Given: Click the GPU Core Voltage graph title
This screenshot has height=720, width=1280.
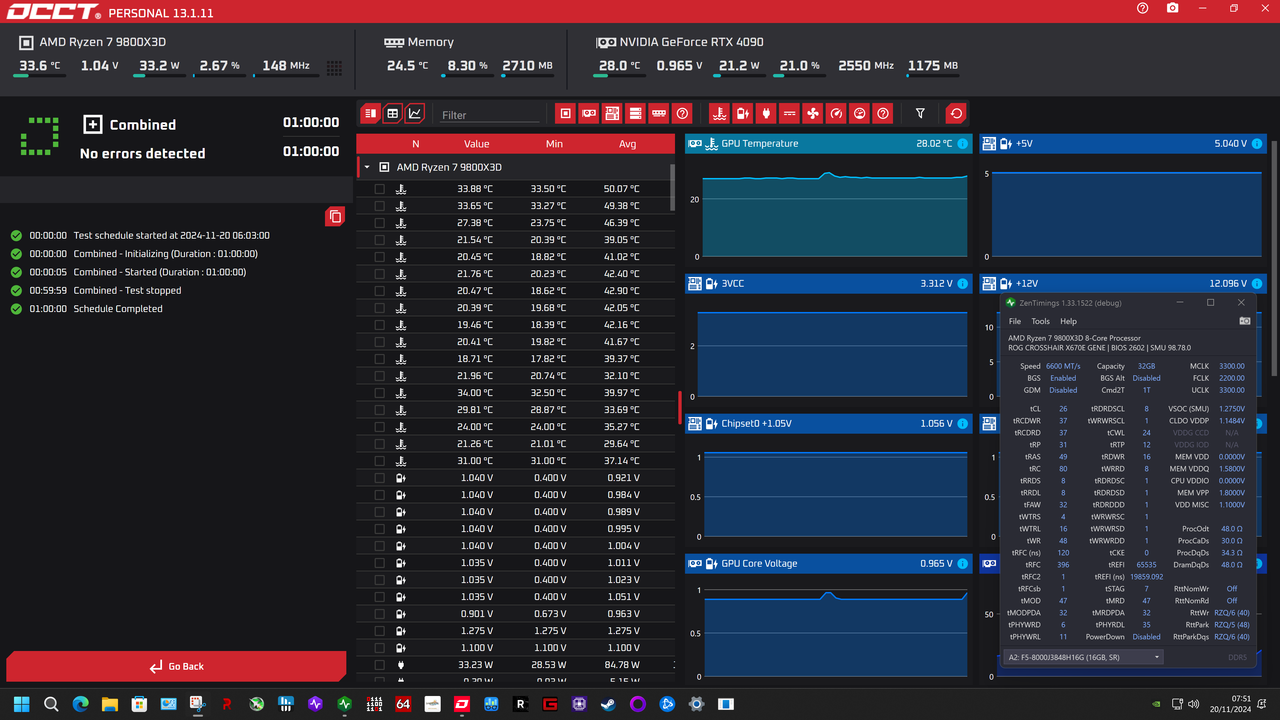Looking at the screenshot, I should pos(759,564).
